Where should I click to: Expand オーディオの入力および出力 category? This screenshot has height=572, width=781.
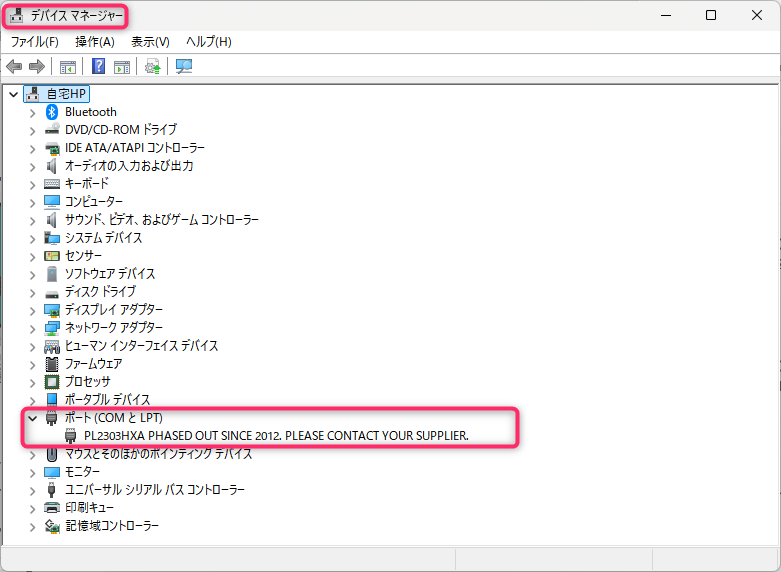[32, 166]
